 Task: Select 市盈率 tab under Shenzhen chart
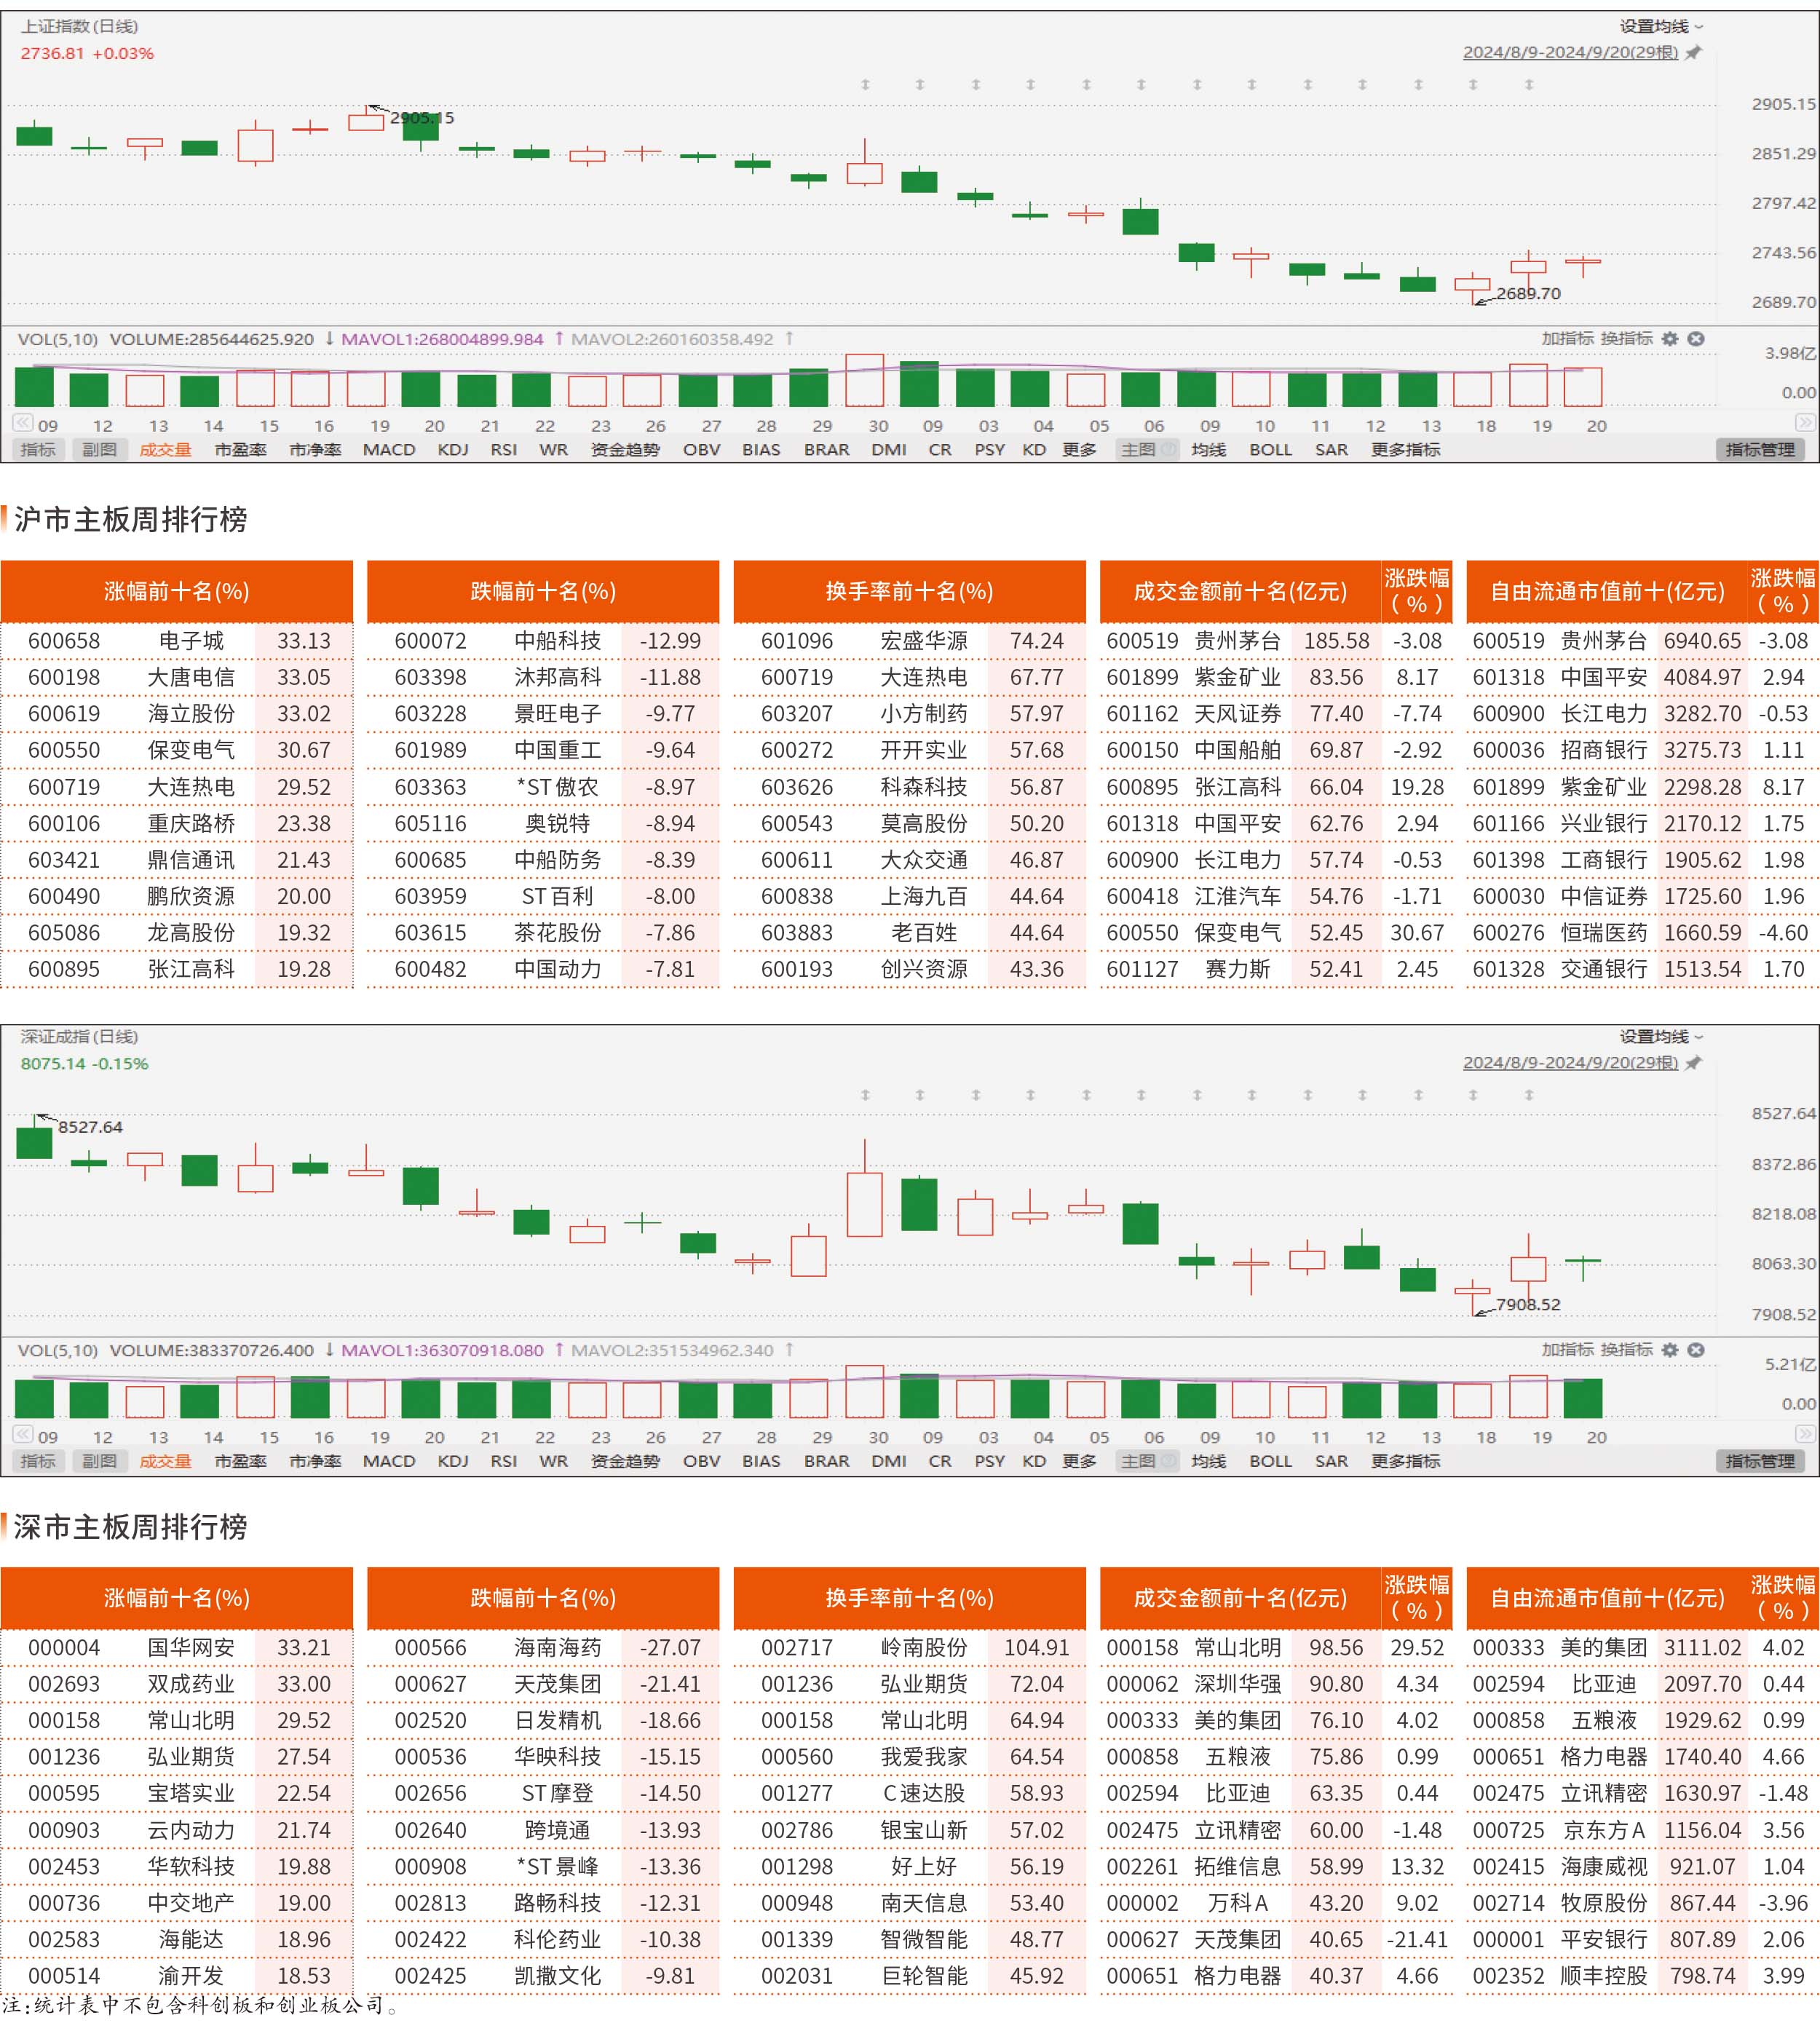pos(240,1461)
